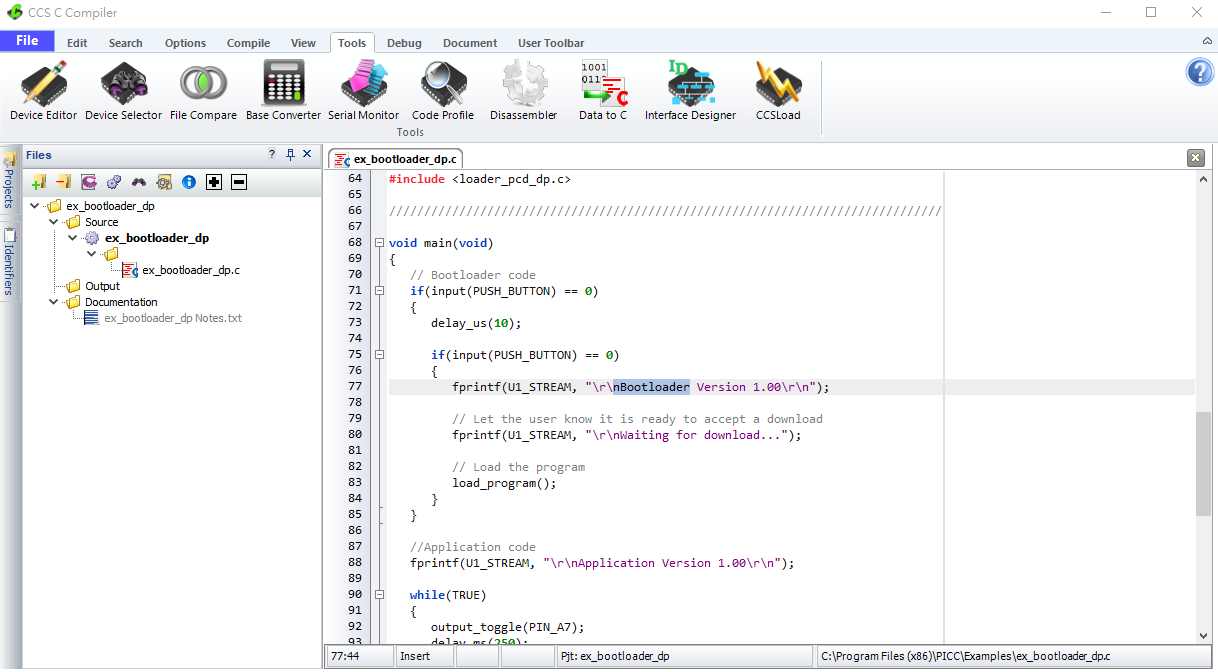This screenshot has width=1218, height=672.
Task: Expand all tree nodes with plus box icon
Action: pos(214,182)
